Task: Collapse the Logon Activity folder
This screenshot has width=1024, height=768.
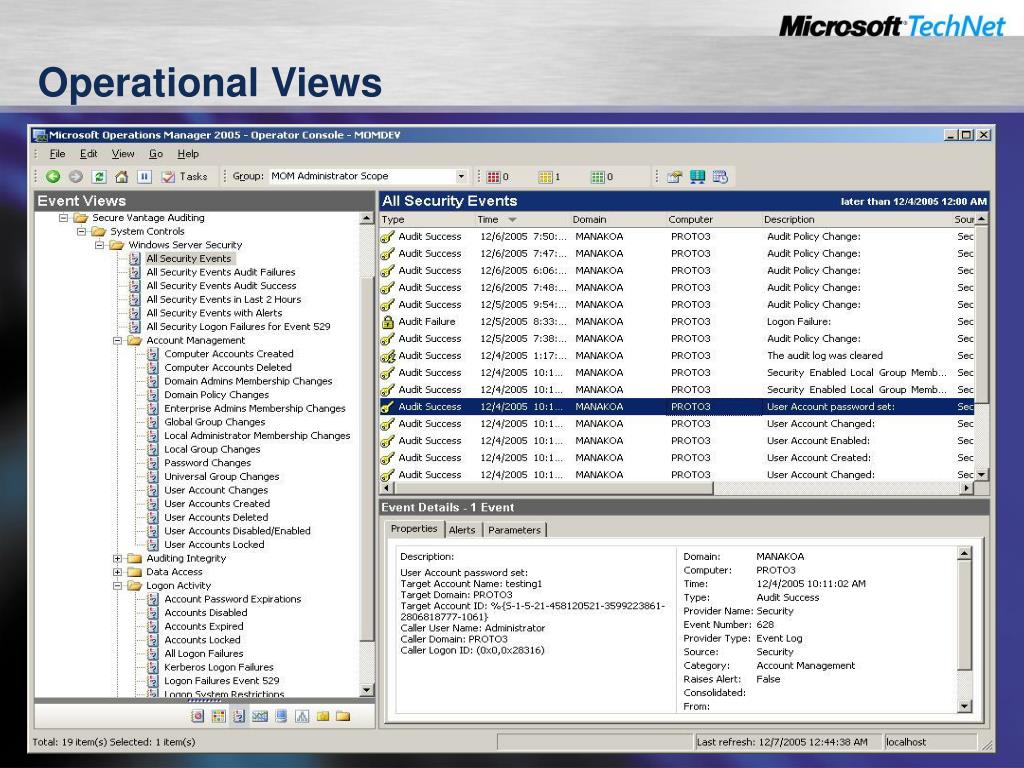Action: pyautogui.click(x=118, y=586)
